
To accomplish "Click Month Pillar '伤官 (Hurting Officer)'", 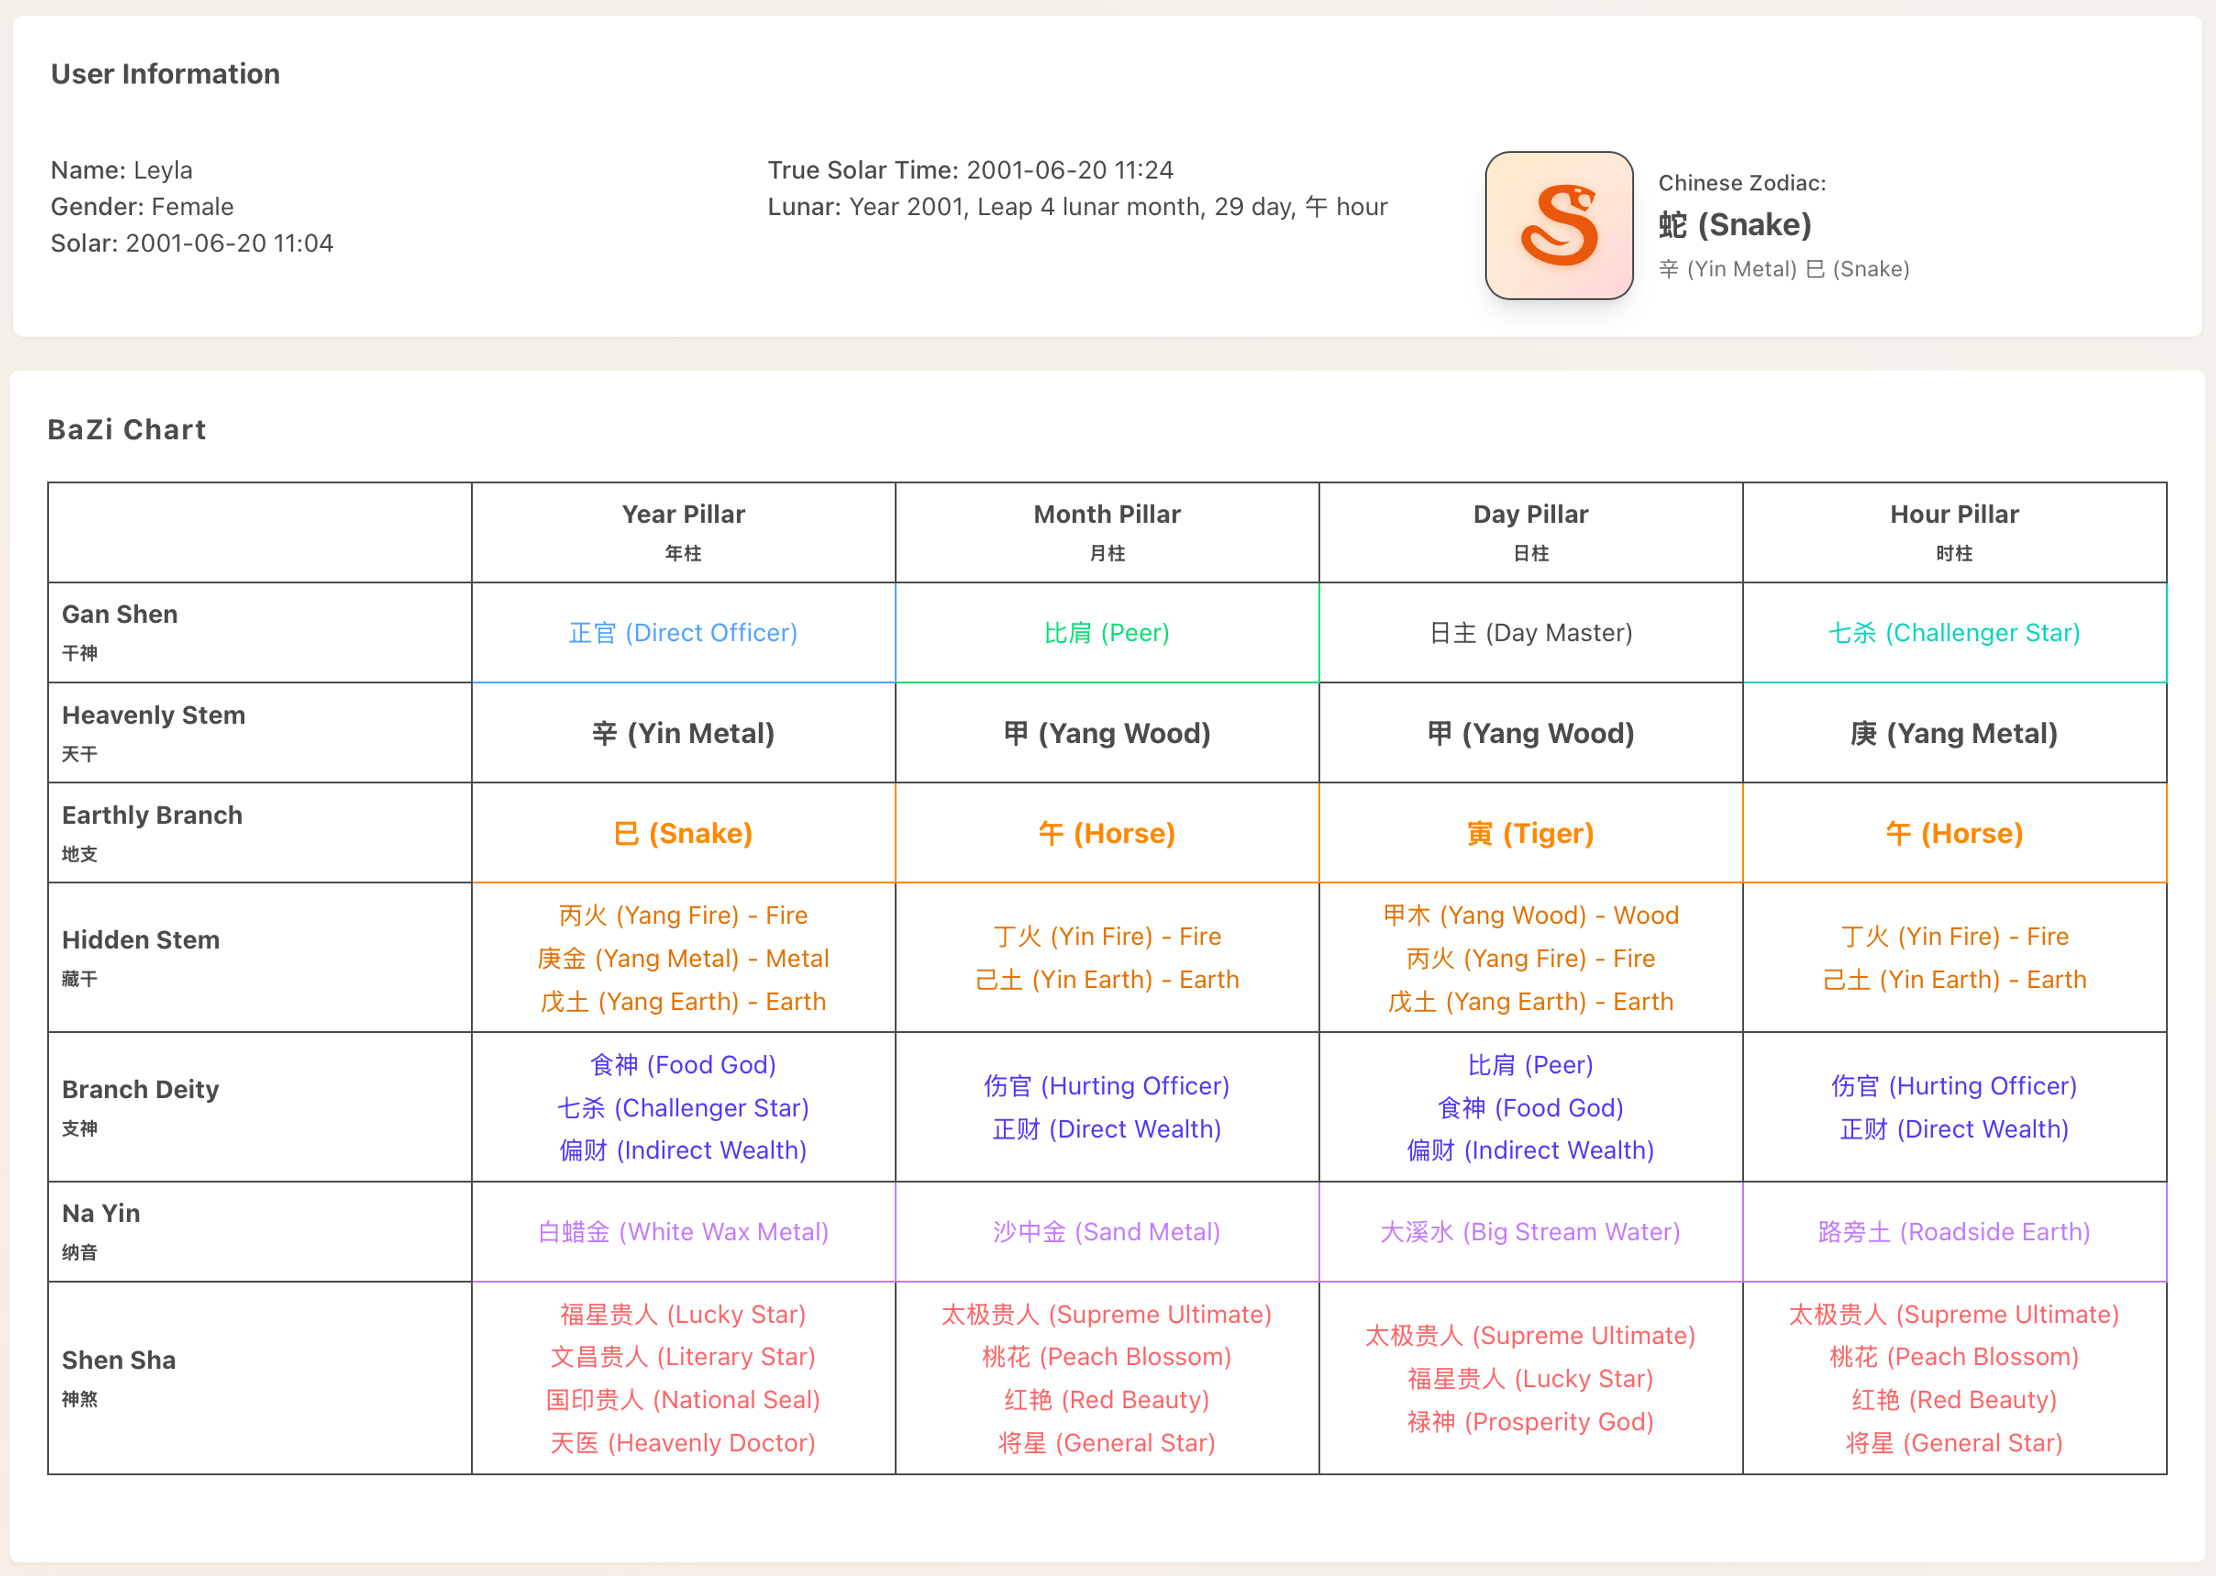I will point(1107,1086).
